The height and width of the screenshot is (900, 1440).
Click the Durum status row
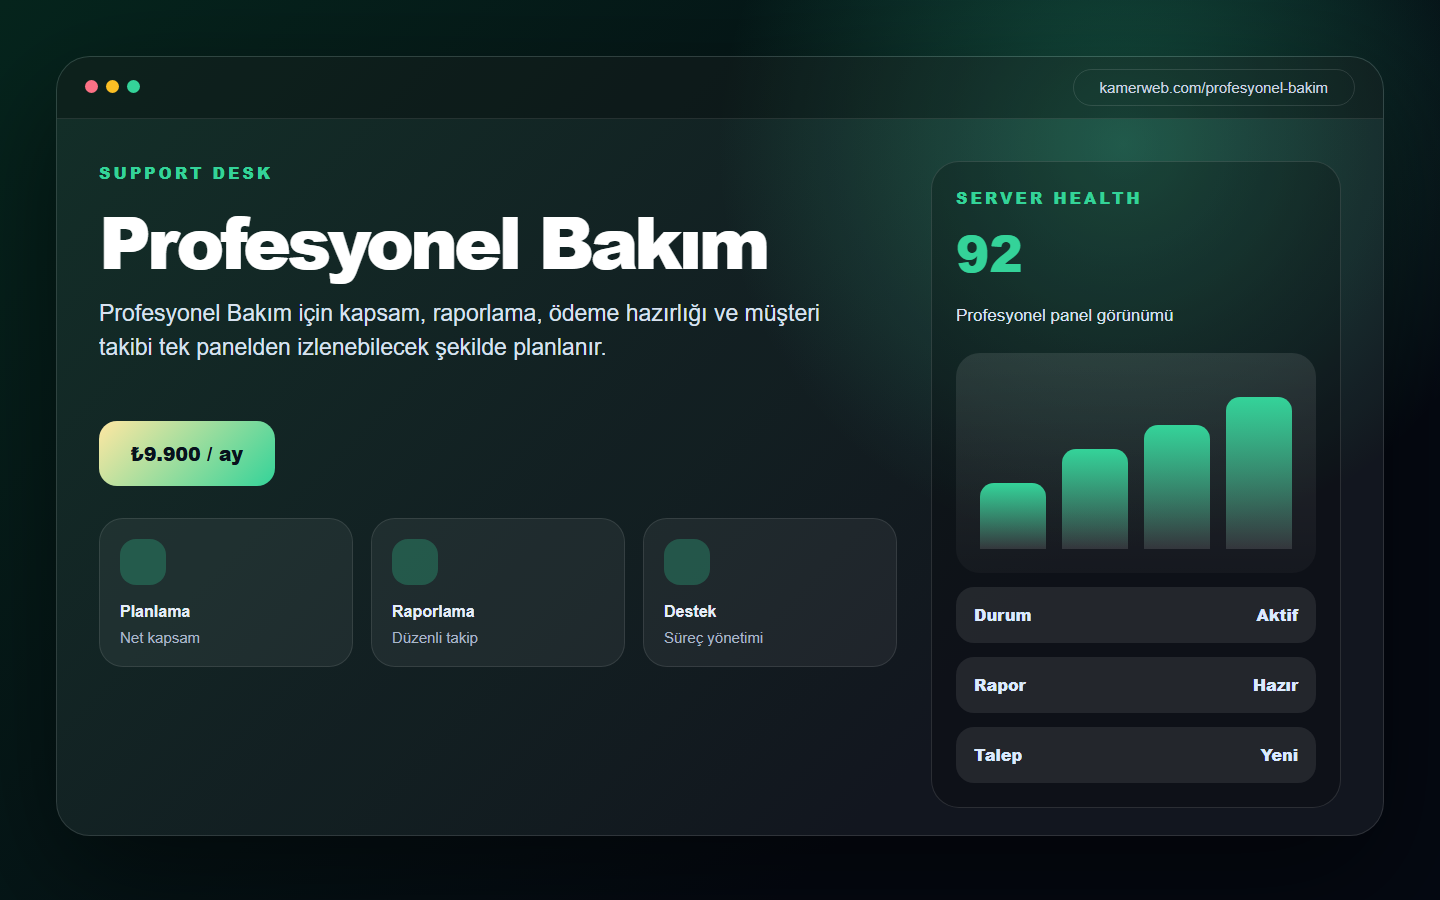[x=1136, y=615]
